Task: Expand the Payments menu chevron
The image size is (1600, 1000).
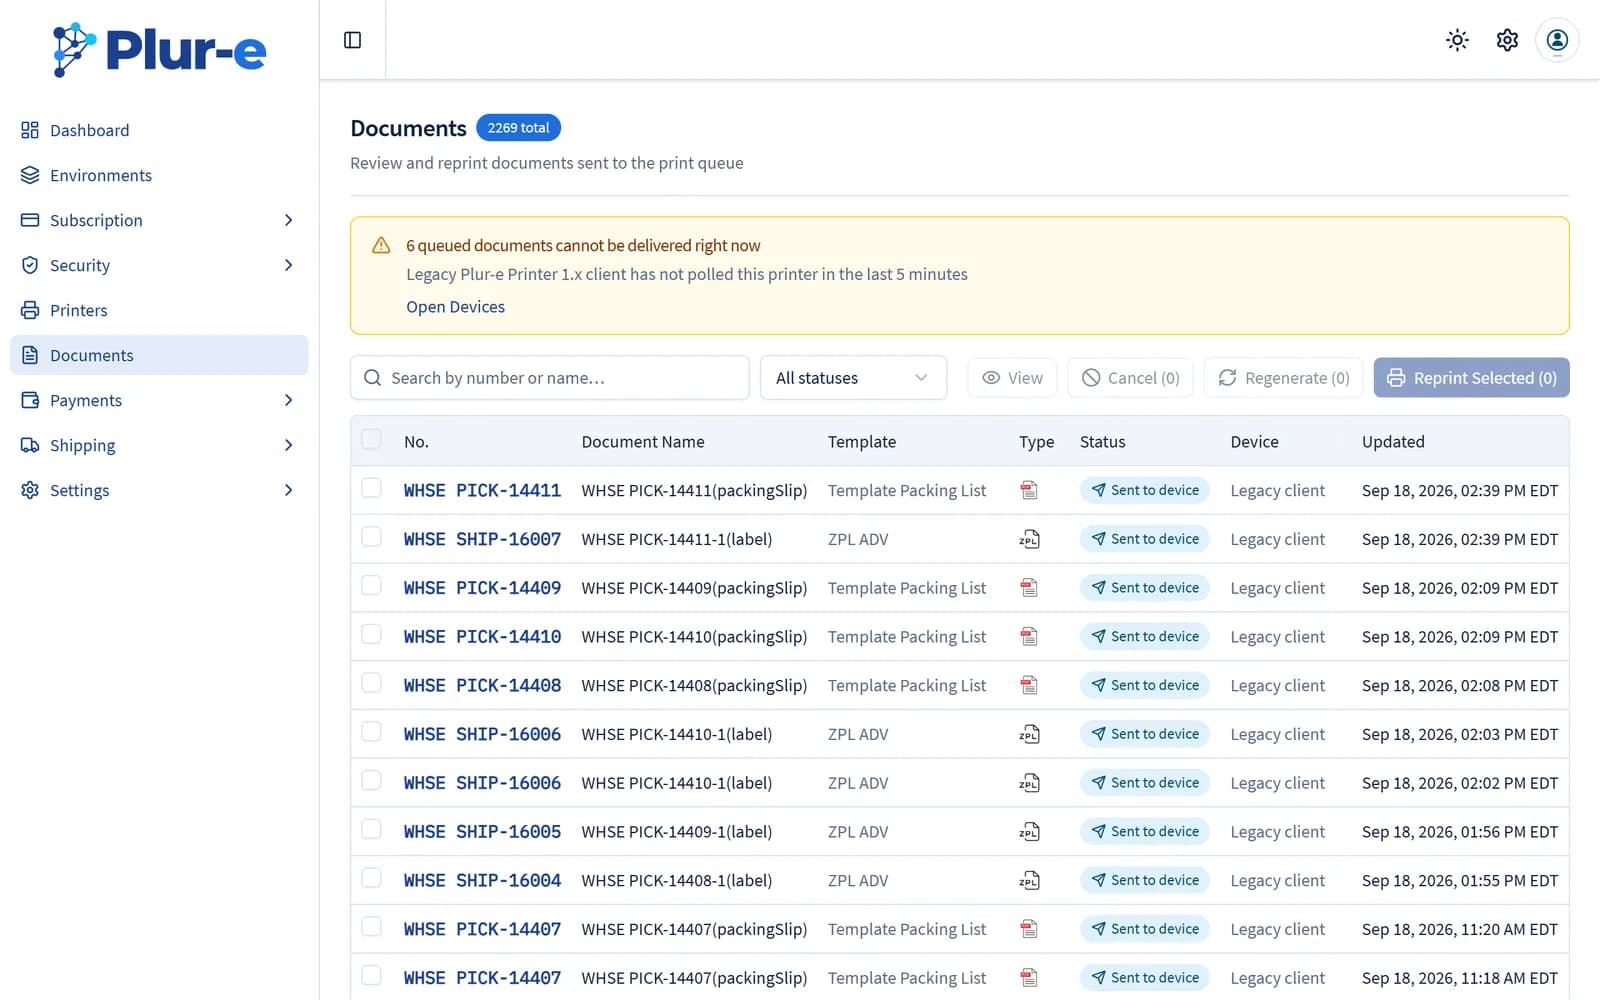Action: (288, 400)
